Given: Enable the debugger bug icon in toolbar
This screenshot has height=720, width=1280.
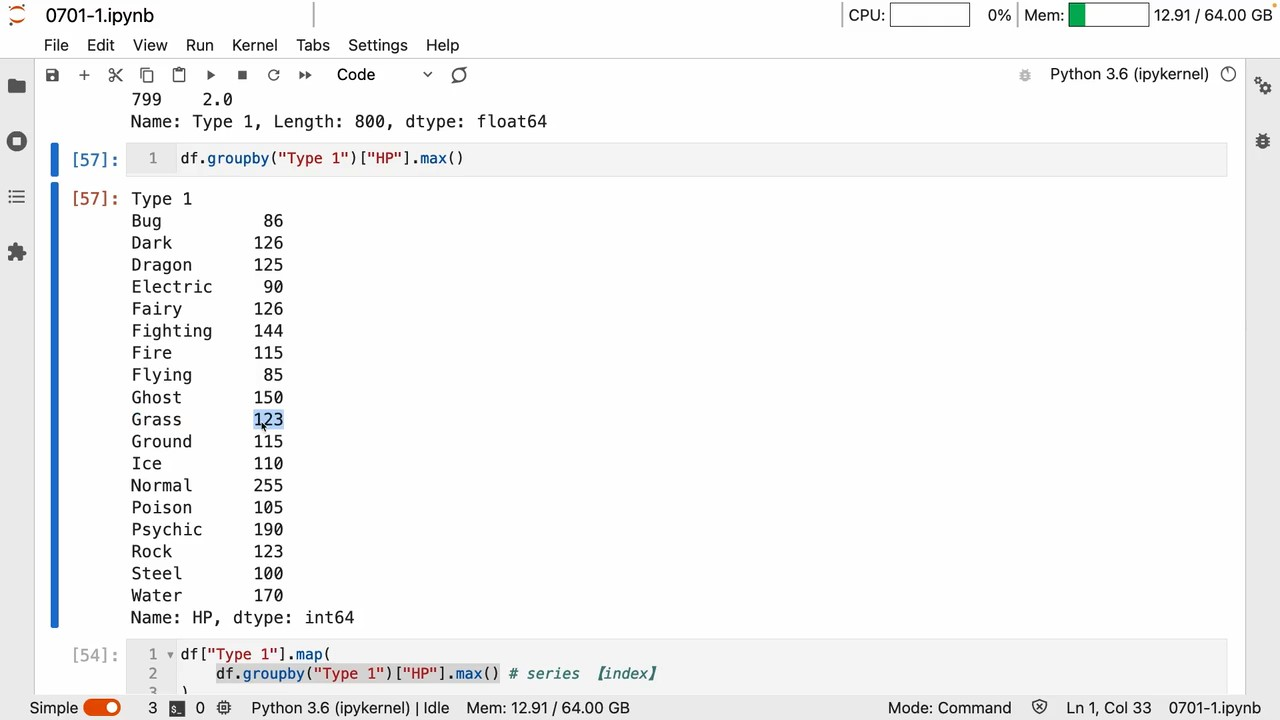Looking at the screenshot, I should tap(1025, 75).
